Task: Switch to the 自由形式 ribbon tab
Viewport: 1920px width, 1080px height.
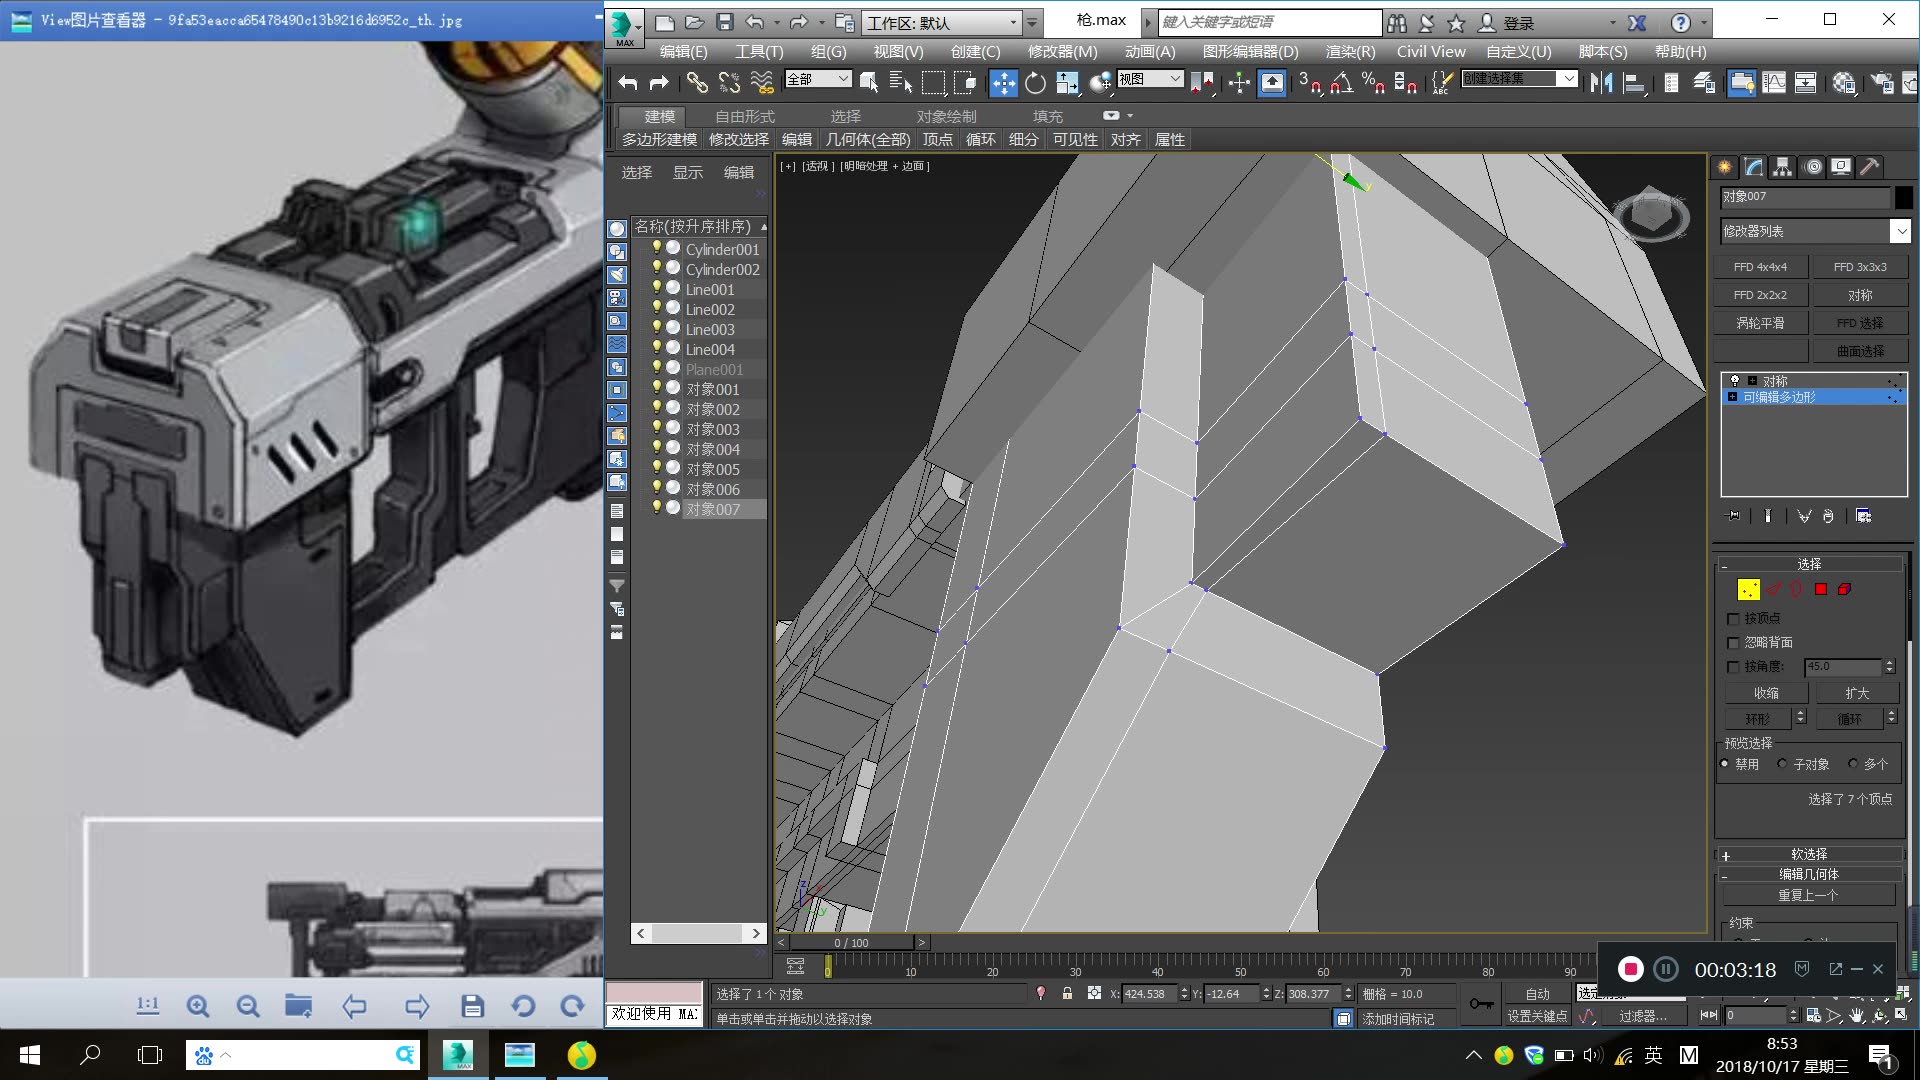Action: click(744, 116)
